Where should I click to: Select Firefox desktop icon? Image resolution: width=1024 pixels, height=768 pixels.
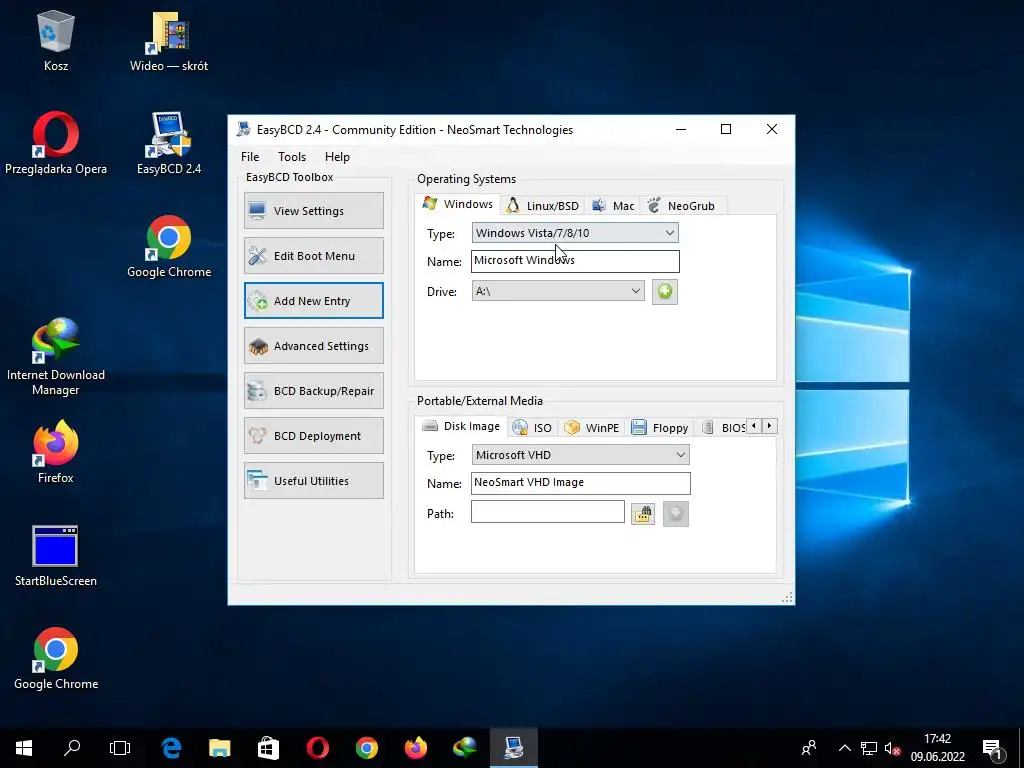tap(56, 452)
